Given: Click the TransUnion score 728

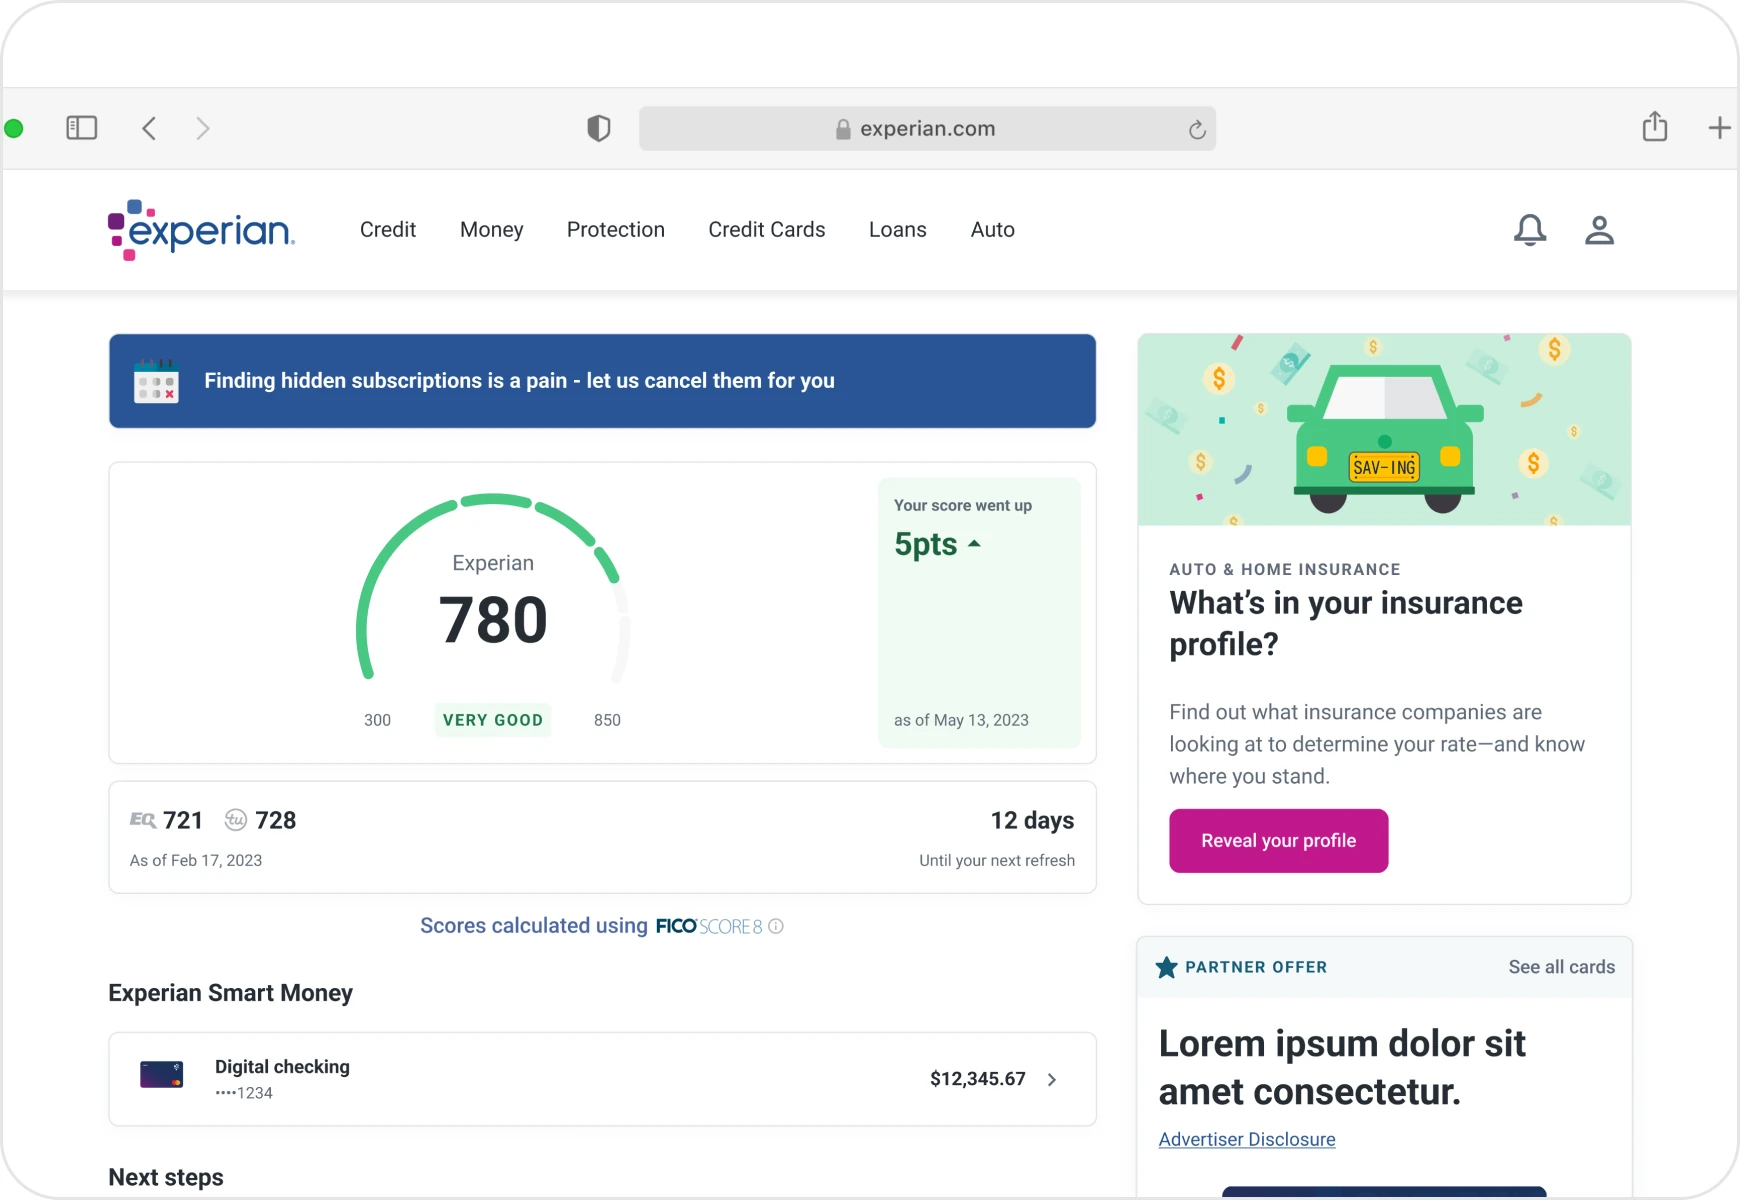Looking at the screenshot, I should click(276, 821).
